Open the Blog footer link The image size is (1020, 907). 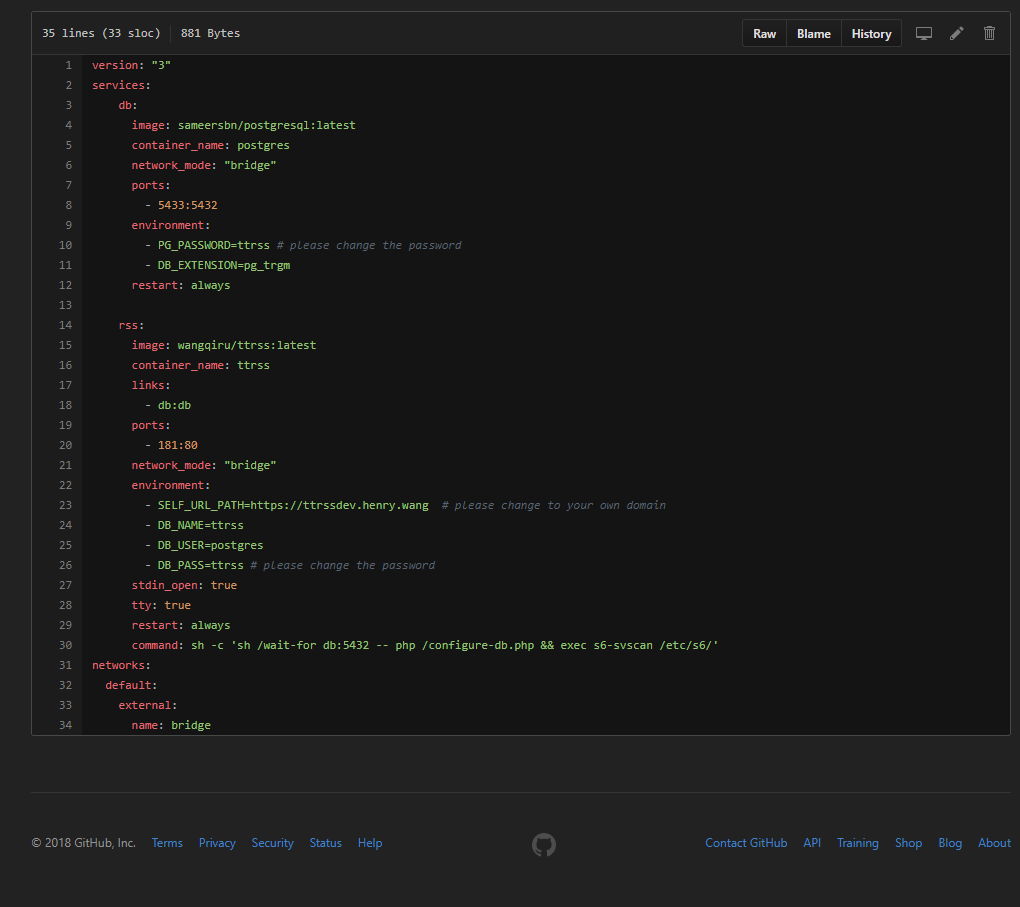[950, 843]
